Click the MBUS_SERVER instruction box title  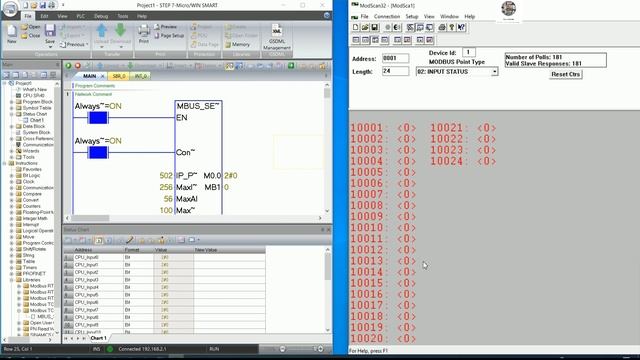pos(198,106)
